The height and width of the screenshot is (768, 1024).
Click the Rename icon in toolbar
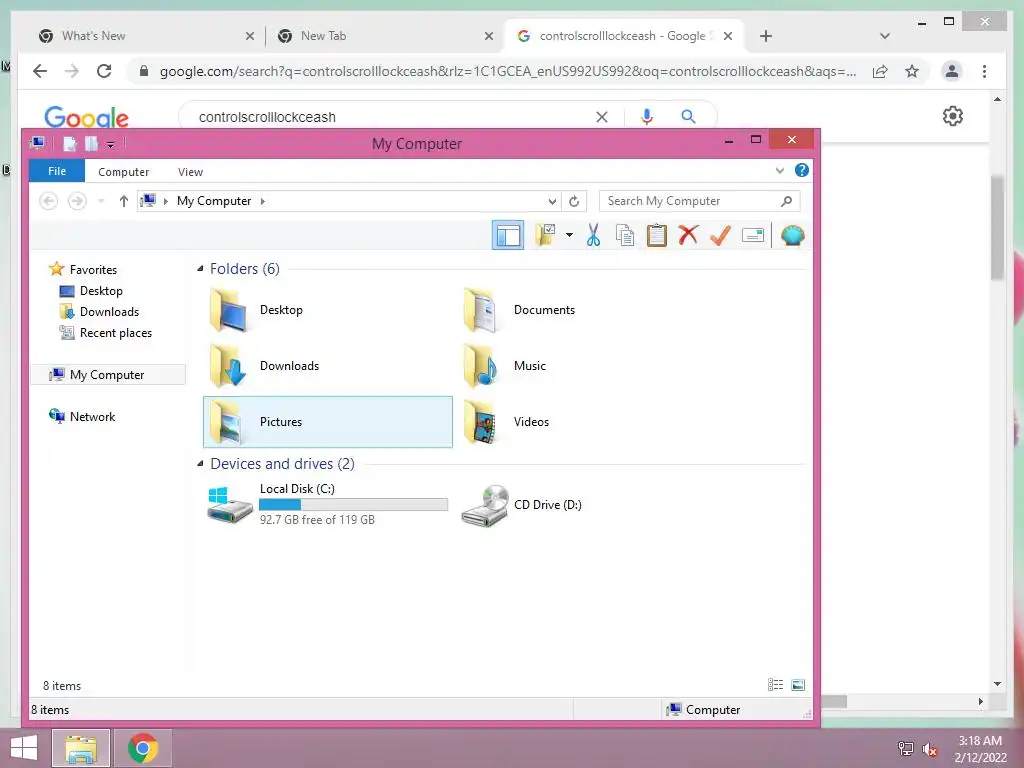(752, 235)
